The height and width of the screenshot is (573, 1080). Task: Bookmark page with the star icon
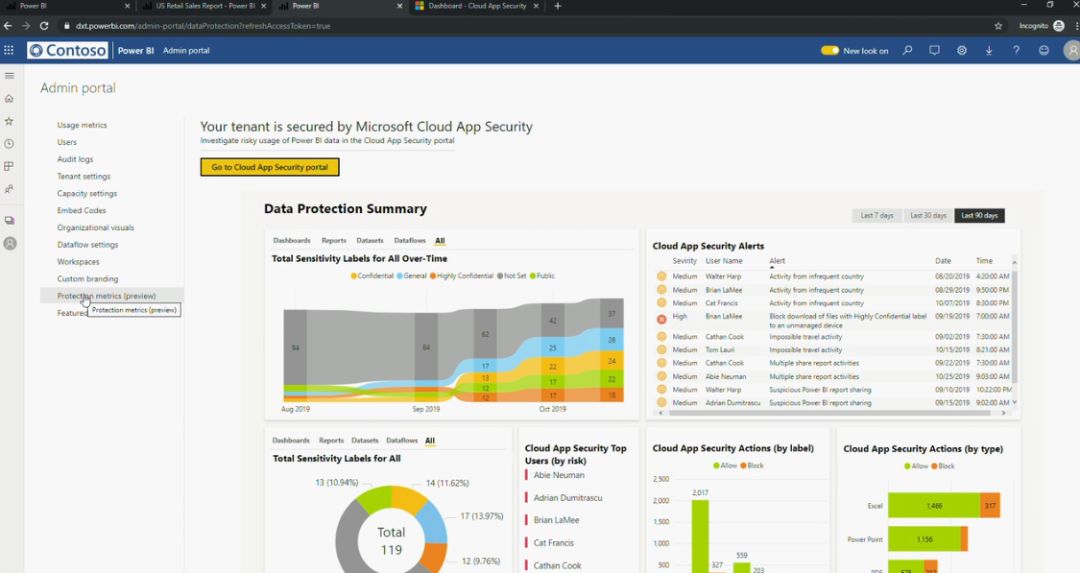click(x=998, y=25)
